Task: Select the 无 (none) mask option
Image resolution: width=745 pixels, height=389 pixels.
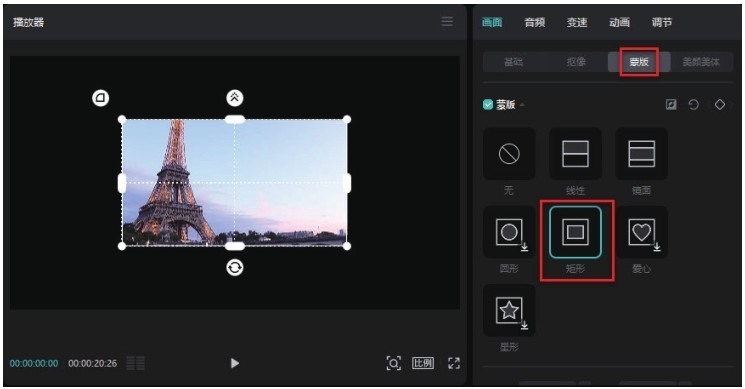Action: tap(509, 153)
